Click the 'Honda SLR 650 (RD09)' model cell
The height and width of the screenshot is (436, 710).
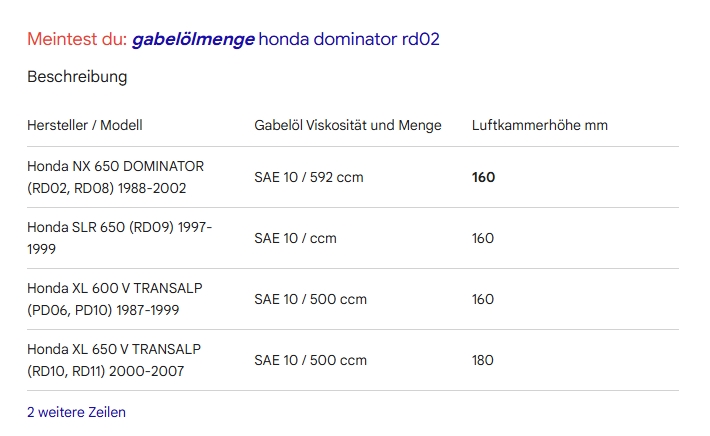[x=120, y=238]
